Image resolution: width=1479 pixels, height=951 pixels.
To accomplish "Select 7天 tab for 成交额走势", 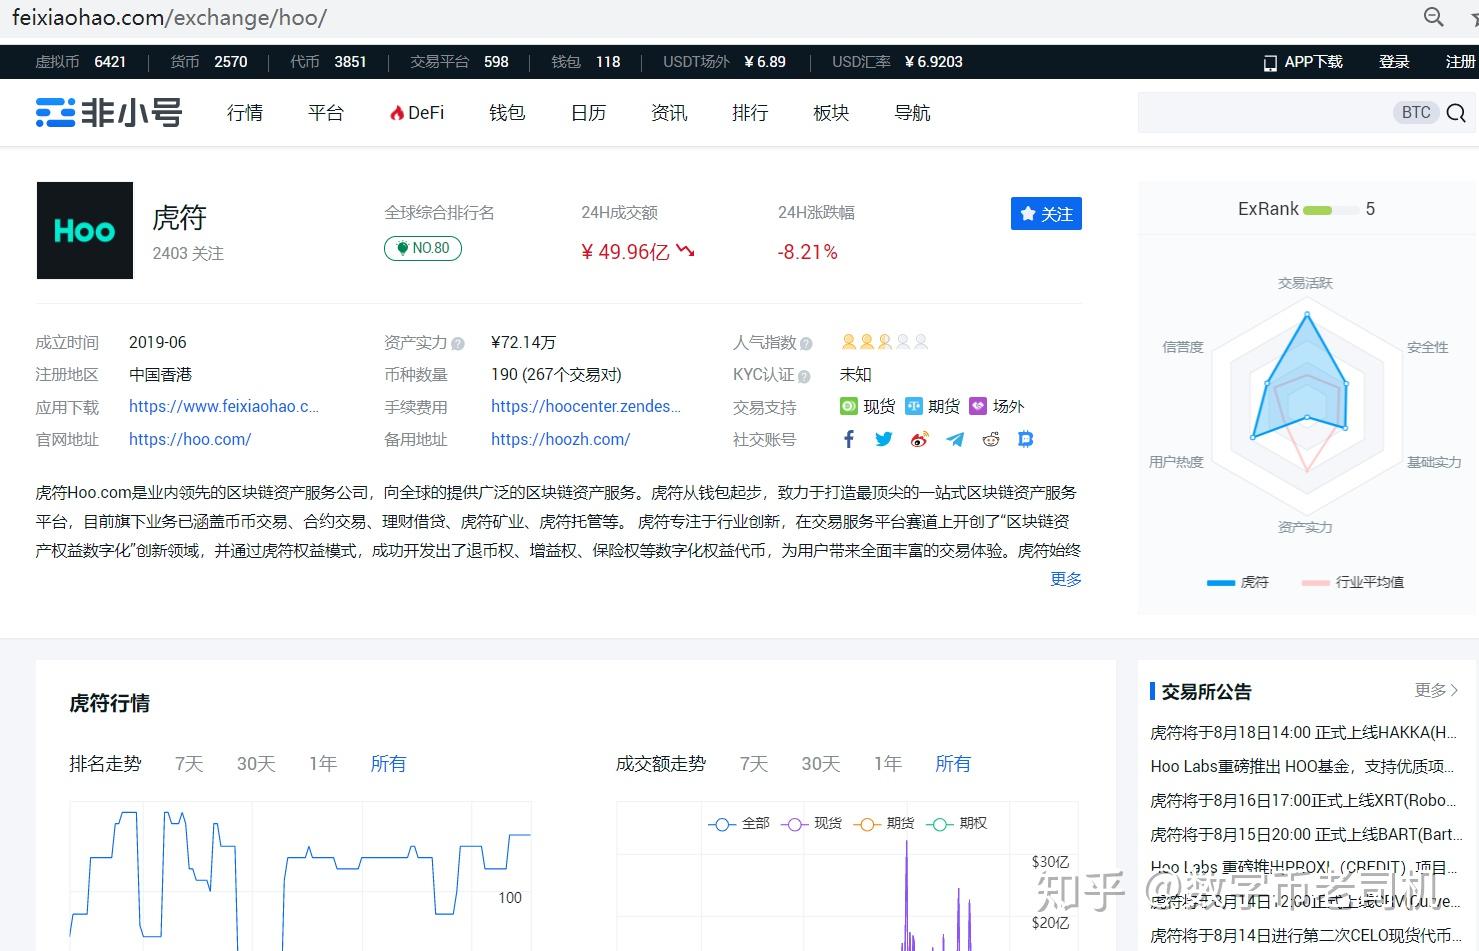I will point(754,764).
